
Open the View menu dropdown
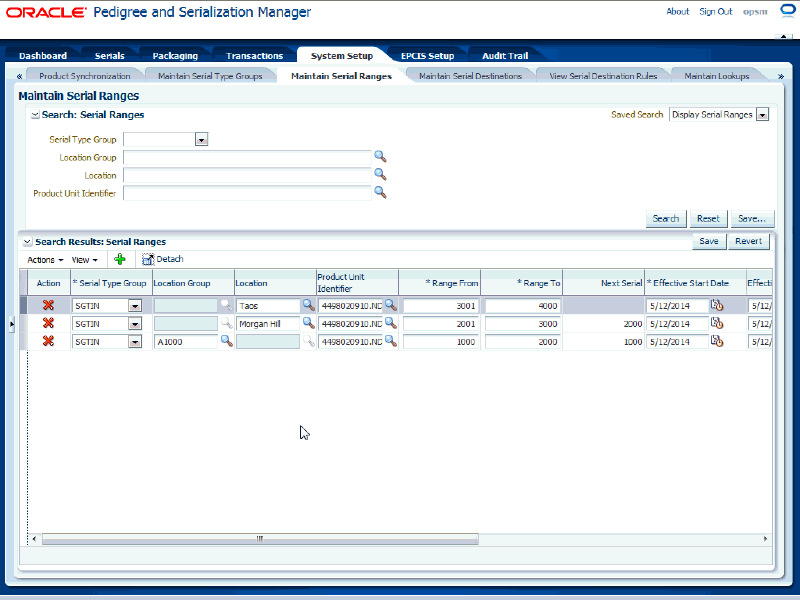coord(84,260)
